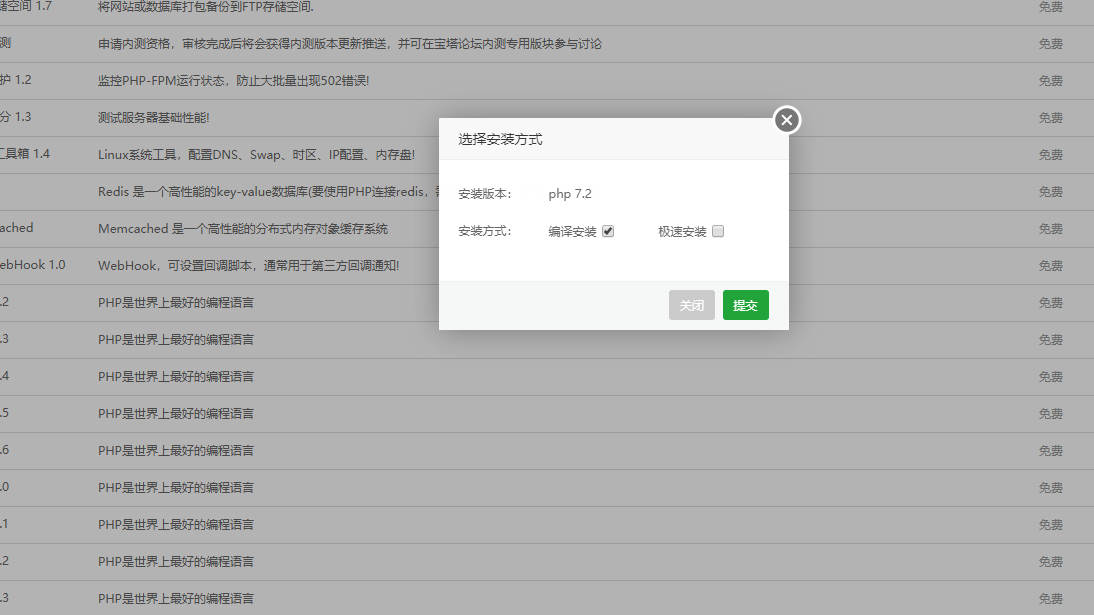Viewport: 1094px width, 615px height.
Task: Click the 工具箱 1.4 plugin name
Action: pyautogui.click(x=24, y=154)
